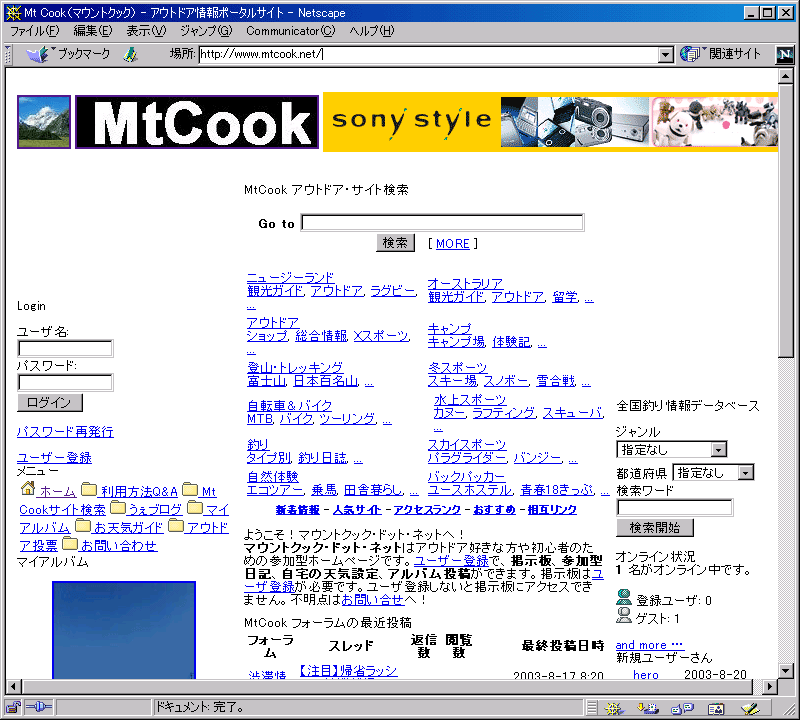Click the vertical scrollbar thumb
Viewport: 800px width, 720px height.
coord(785,221)
